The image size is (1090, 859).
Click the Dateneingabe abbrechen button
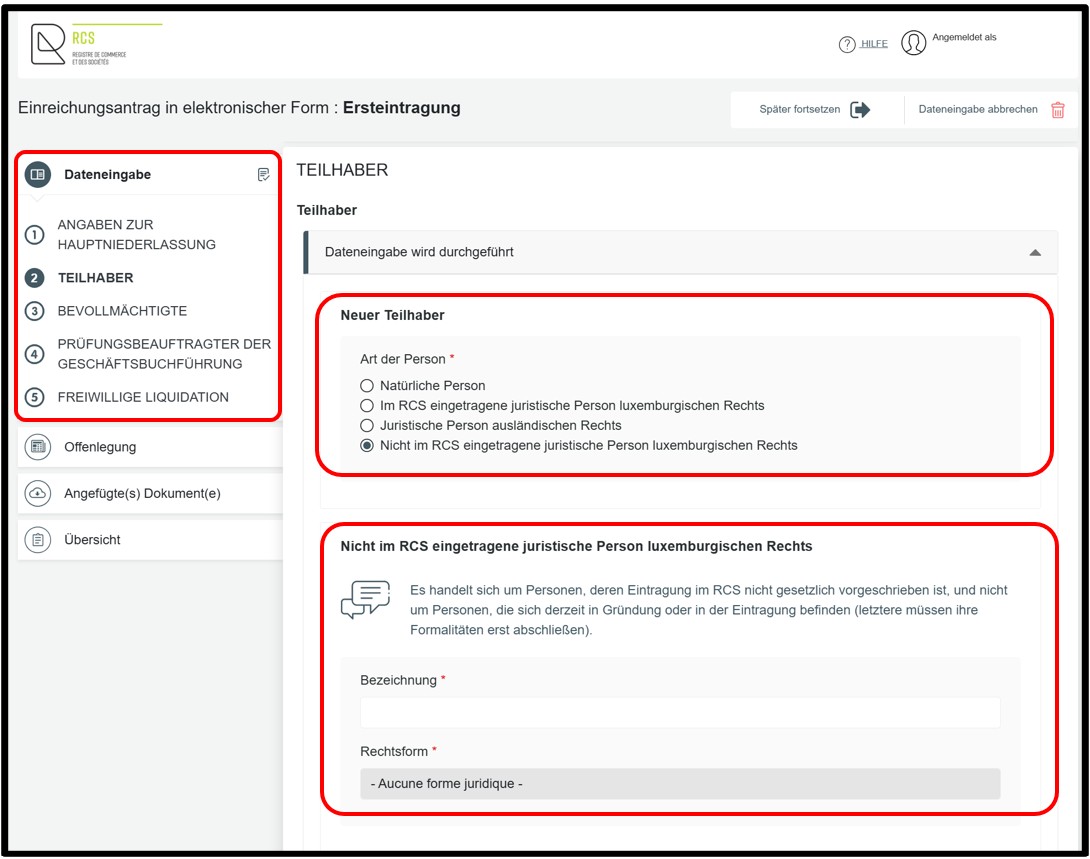point(991,110)
